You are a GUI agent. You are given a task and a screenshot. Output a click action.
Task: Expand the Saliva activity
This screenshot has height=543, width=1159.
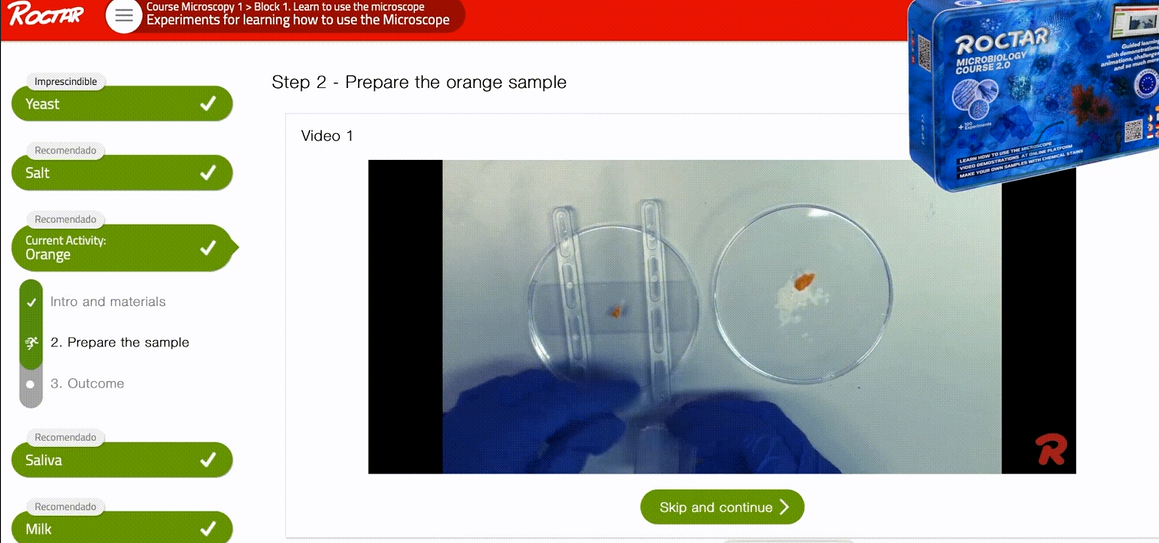122,460
